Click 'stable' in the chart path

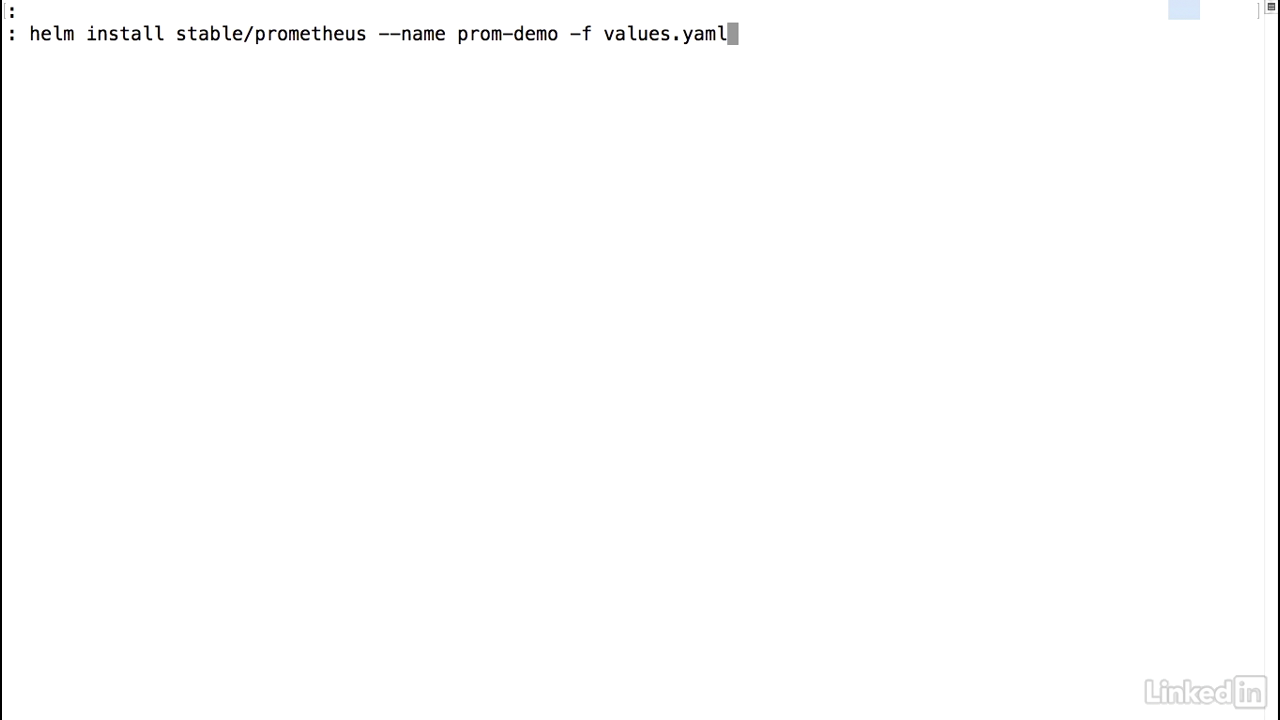coord(209,34)
